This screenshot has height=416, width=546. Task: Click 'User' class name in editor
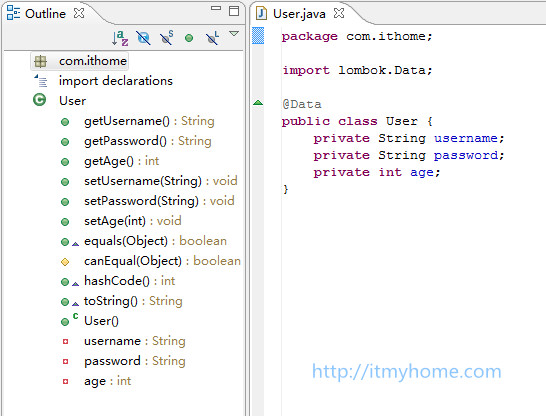pyautogui.click(x=401, y=121)
